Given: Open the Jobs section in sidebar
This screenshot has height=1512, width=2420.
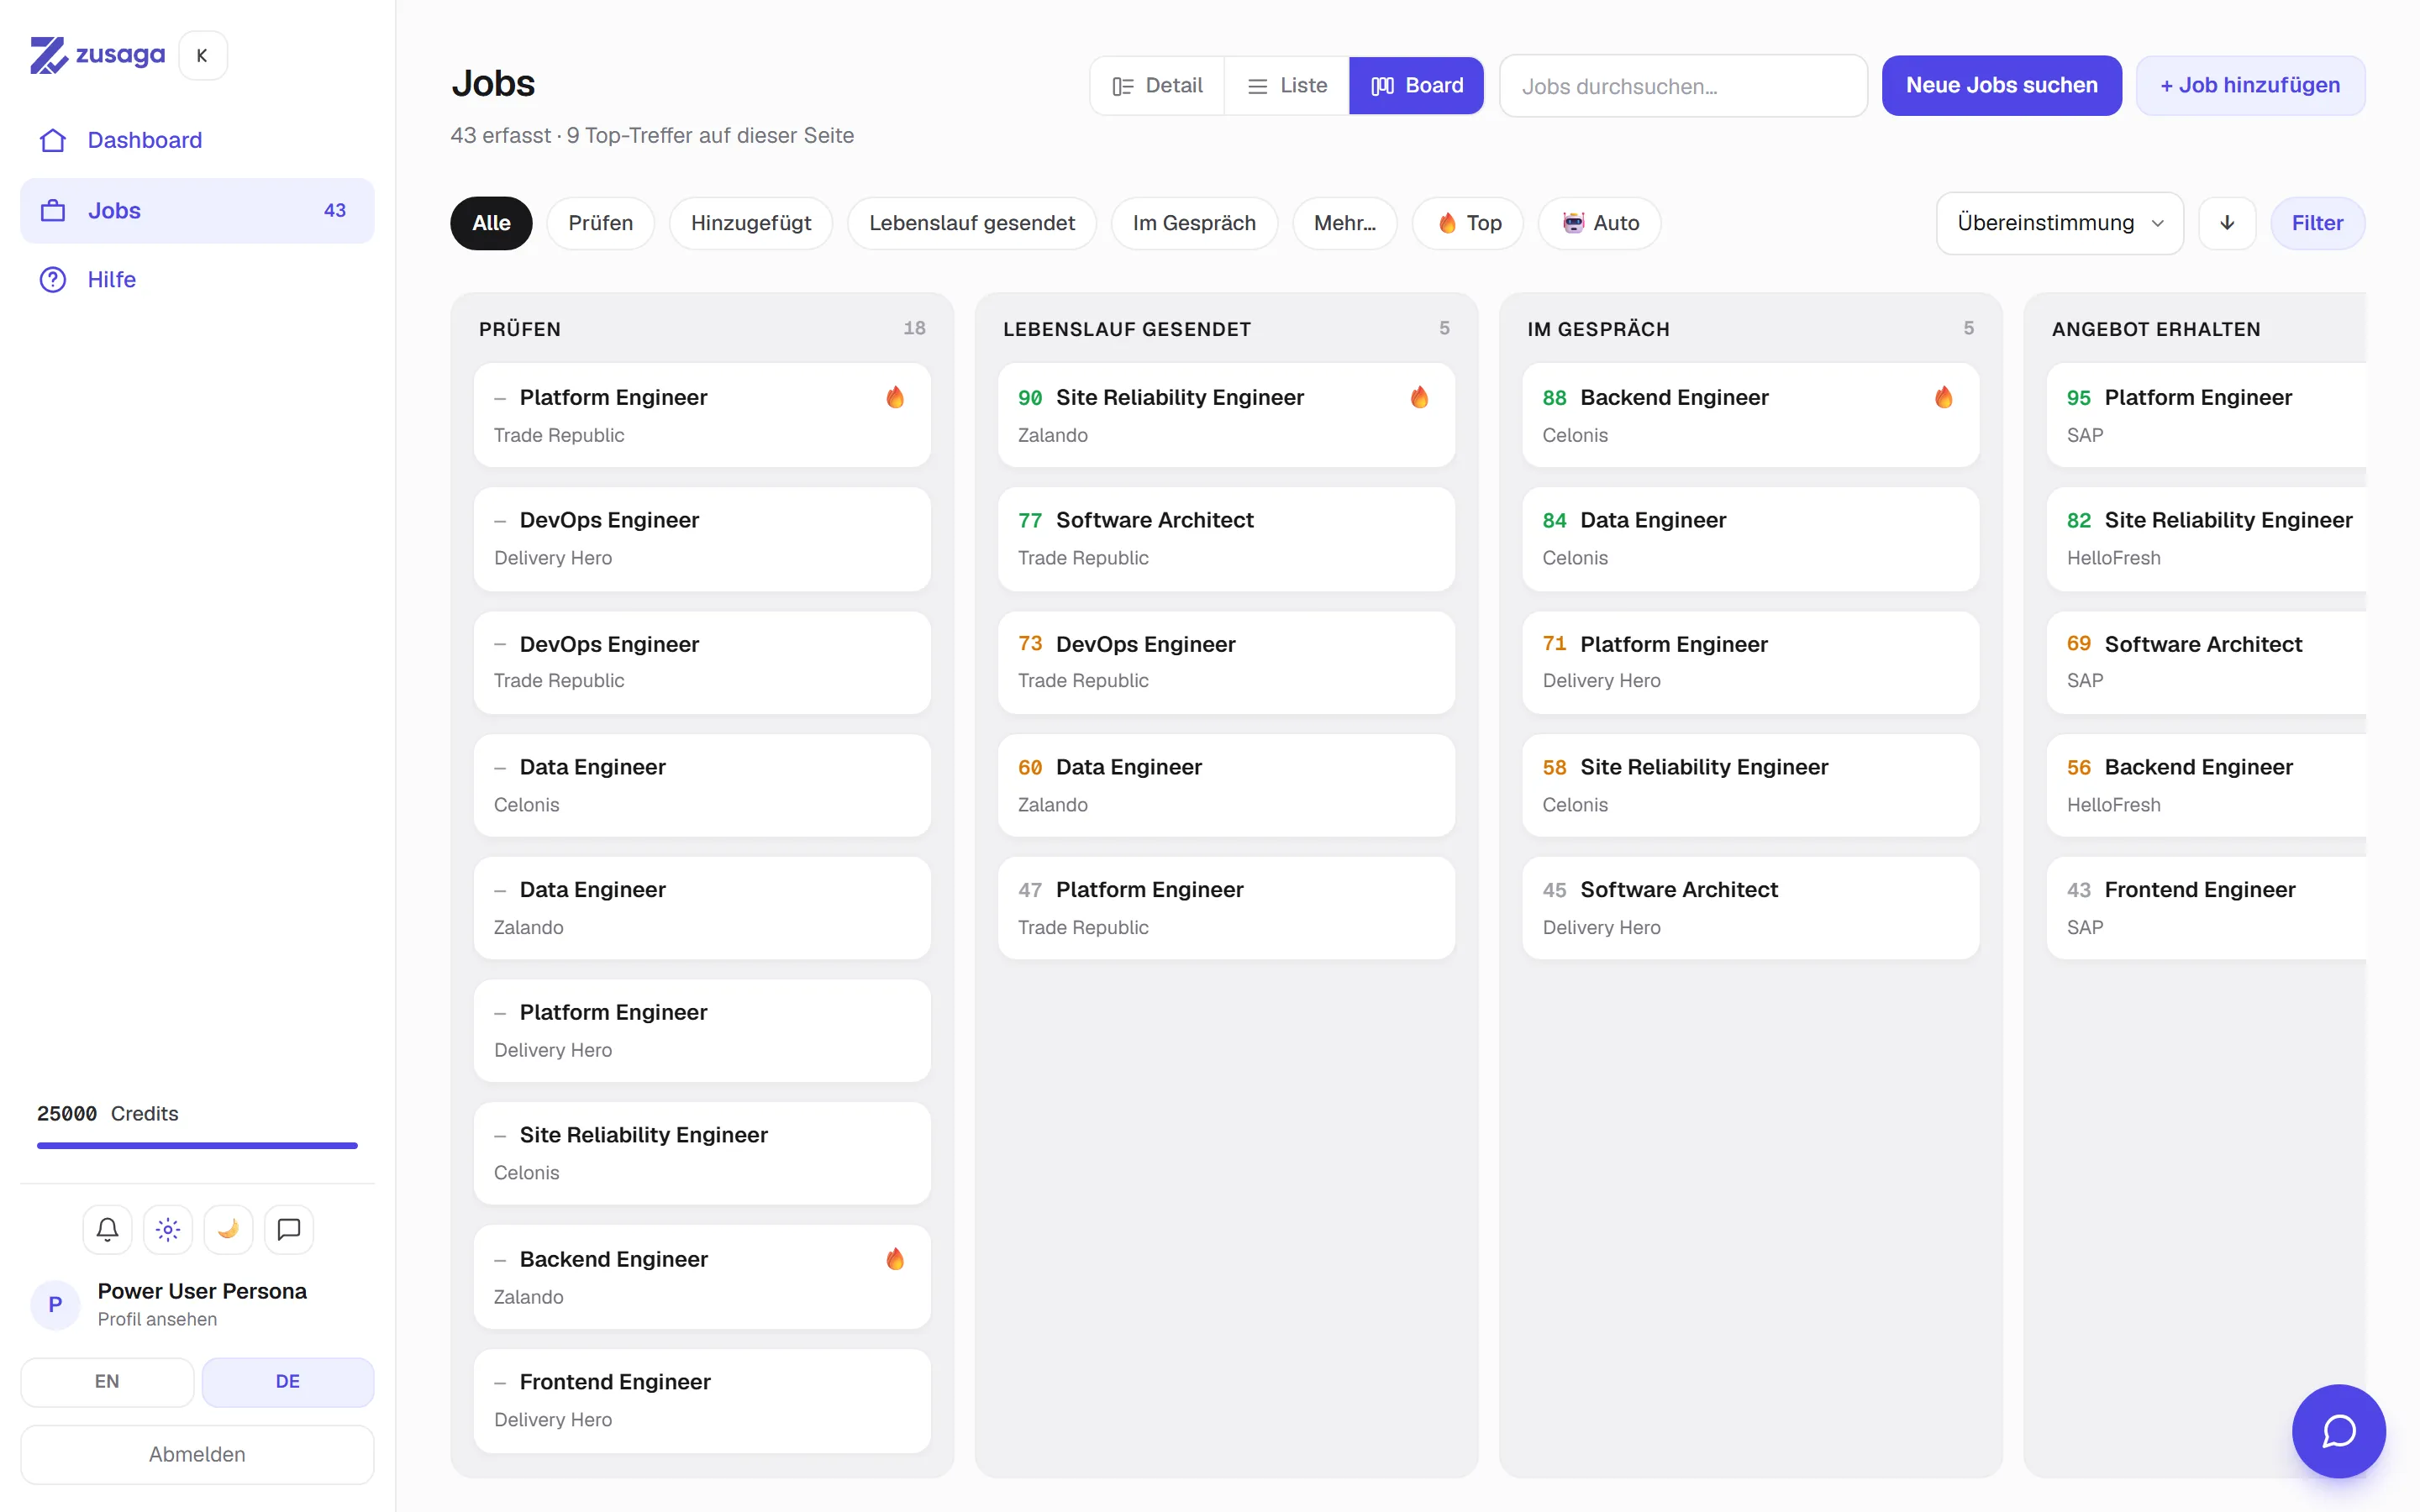Looking at the screenshot, I should click(197, 211).
